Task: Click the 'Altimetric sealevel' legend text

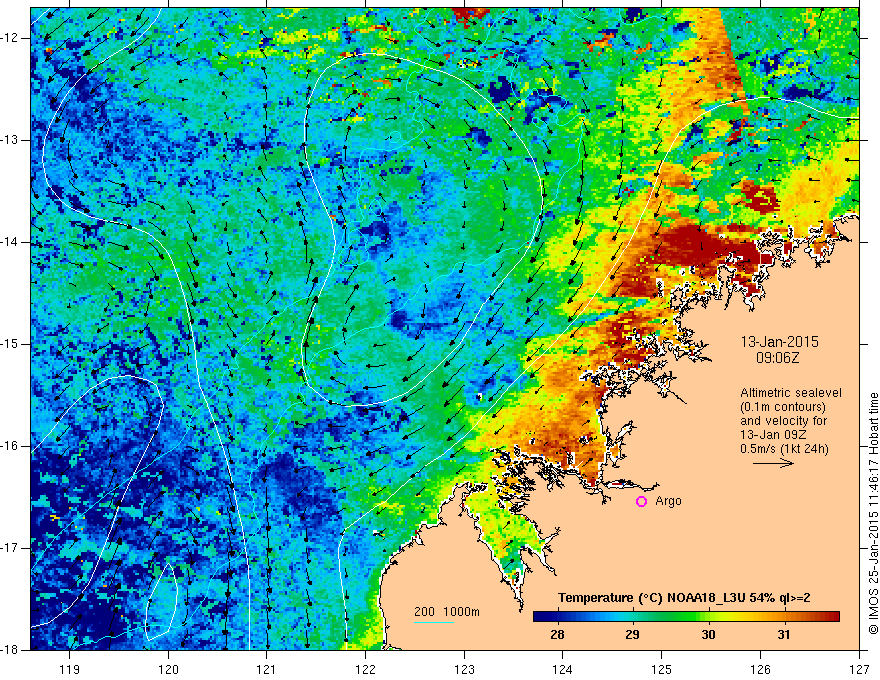Action: tap(791, 393)
